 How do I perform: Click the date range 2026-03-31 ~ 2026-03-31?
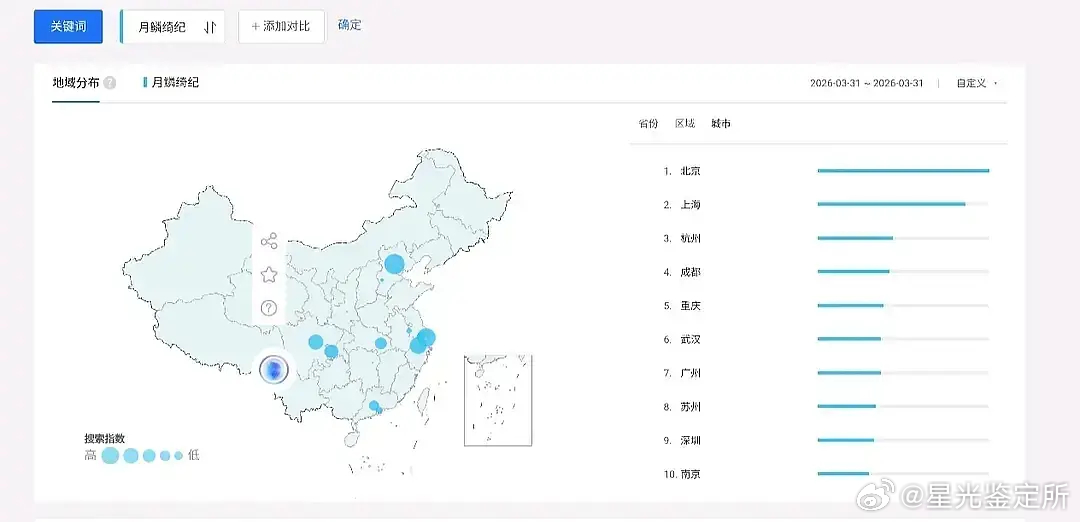866,83
